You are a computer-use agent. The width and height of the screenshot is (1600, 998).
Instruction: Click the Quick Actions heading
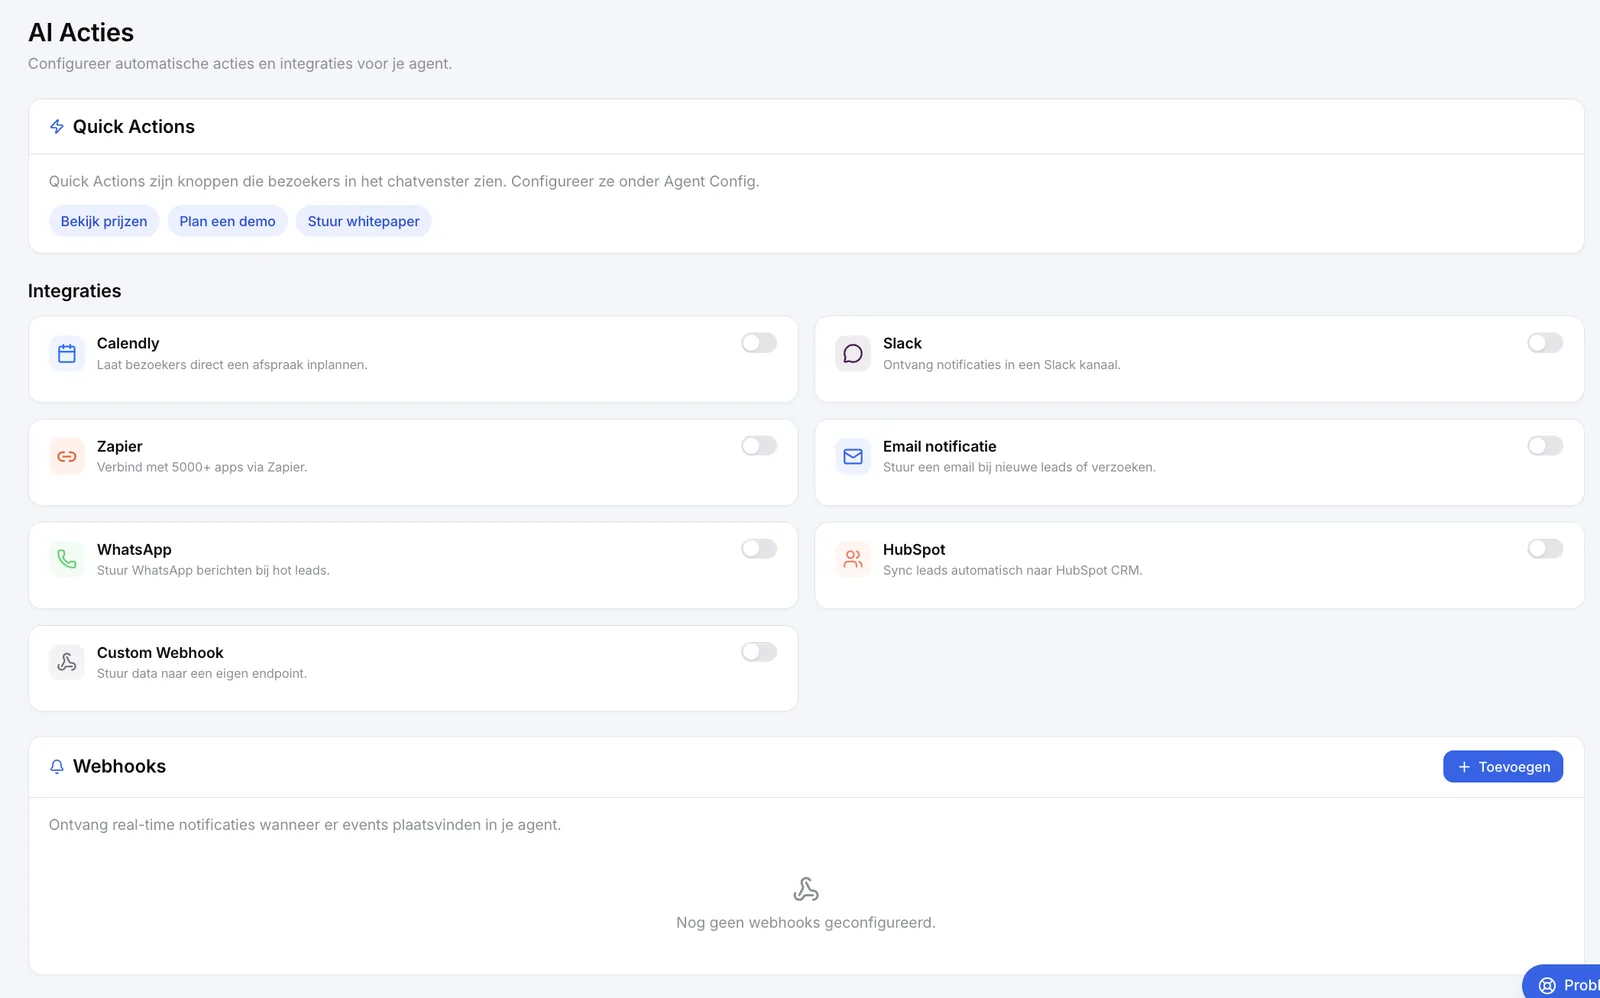[134, 127]
